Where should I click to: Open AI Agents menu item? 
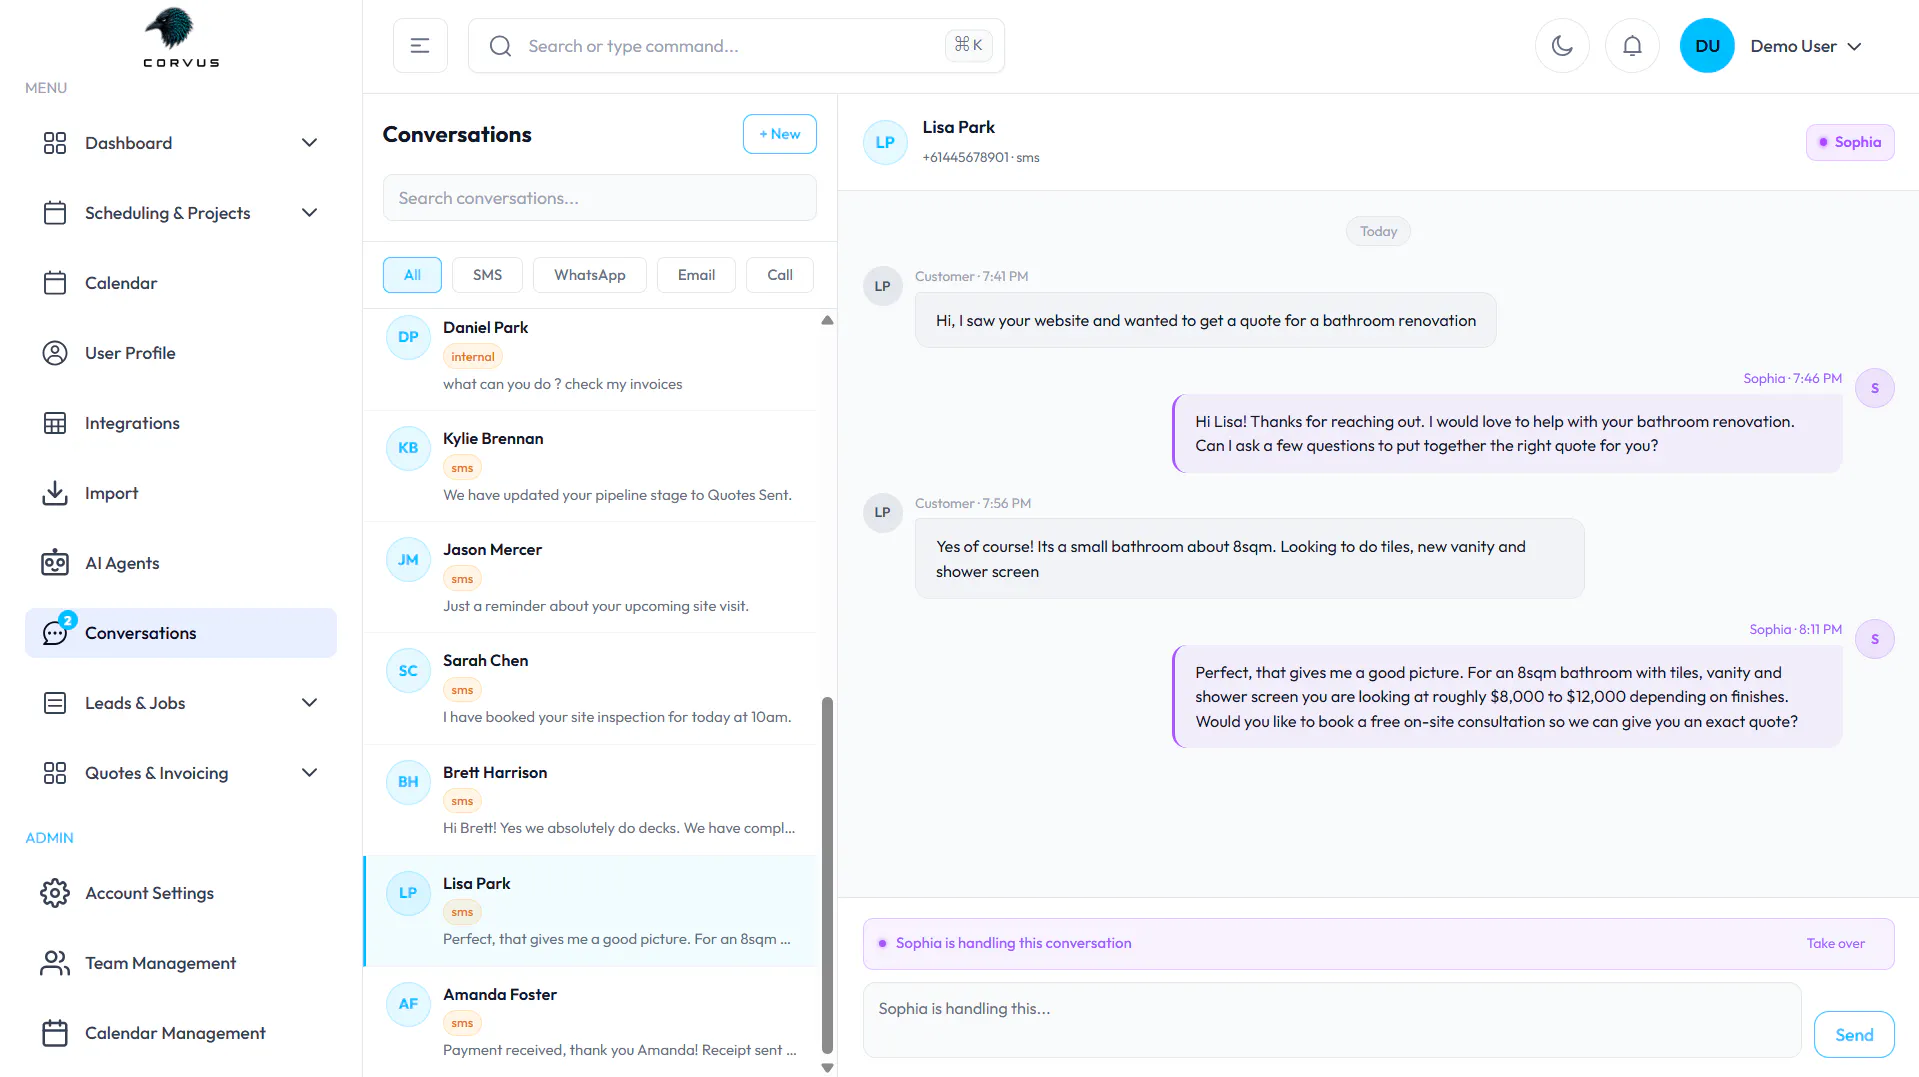click(181, 563)
